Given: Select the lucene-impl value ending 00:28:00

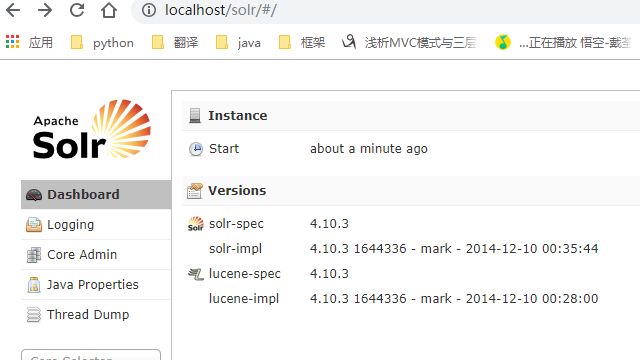Looking at the screenshot, I should (454, 298).
